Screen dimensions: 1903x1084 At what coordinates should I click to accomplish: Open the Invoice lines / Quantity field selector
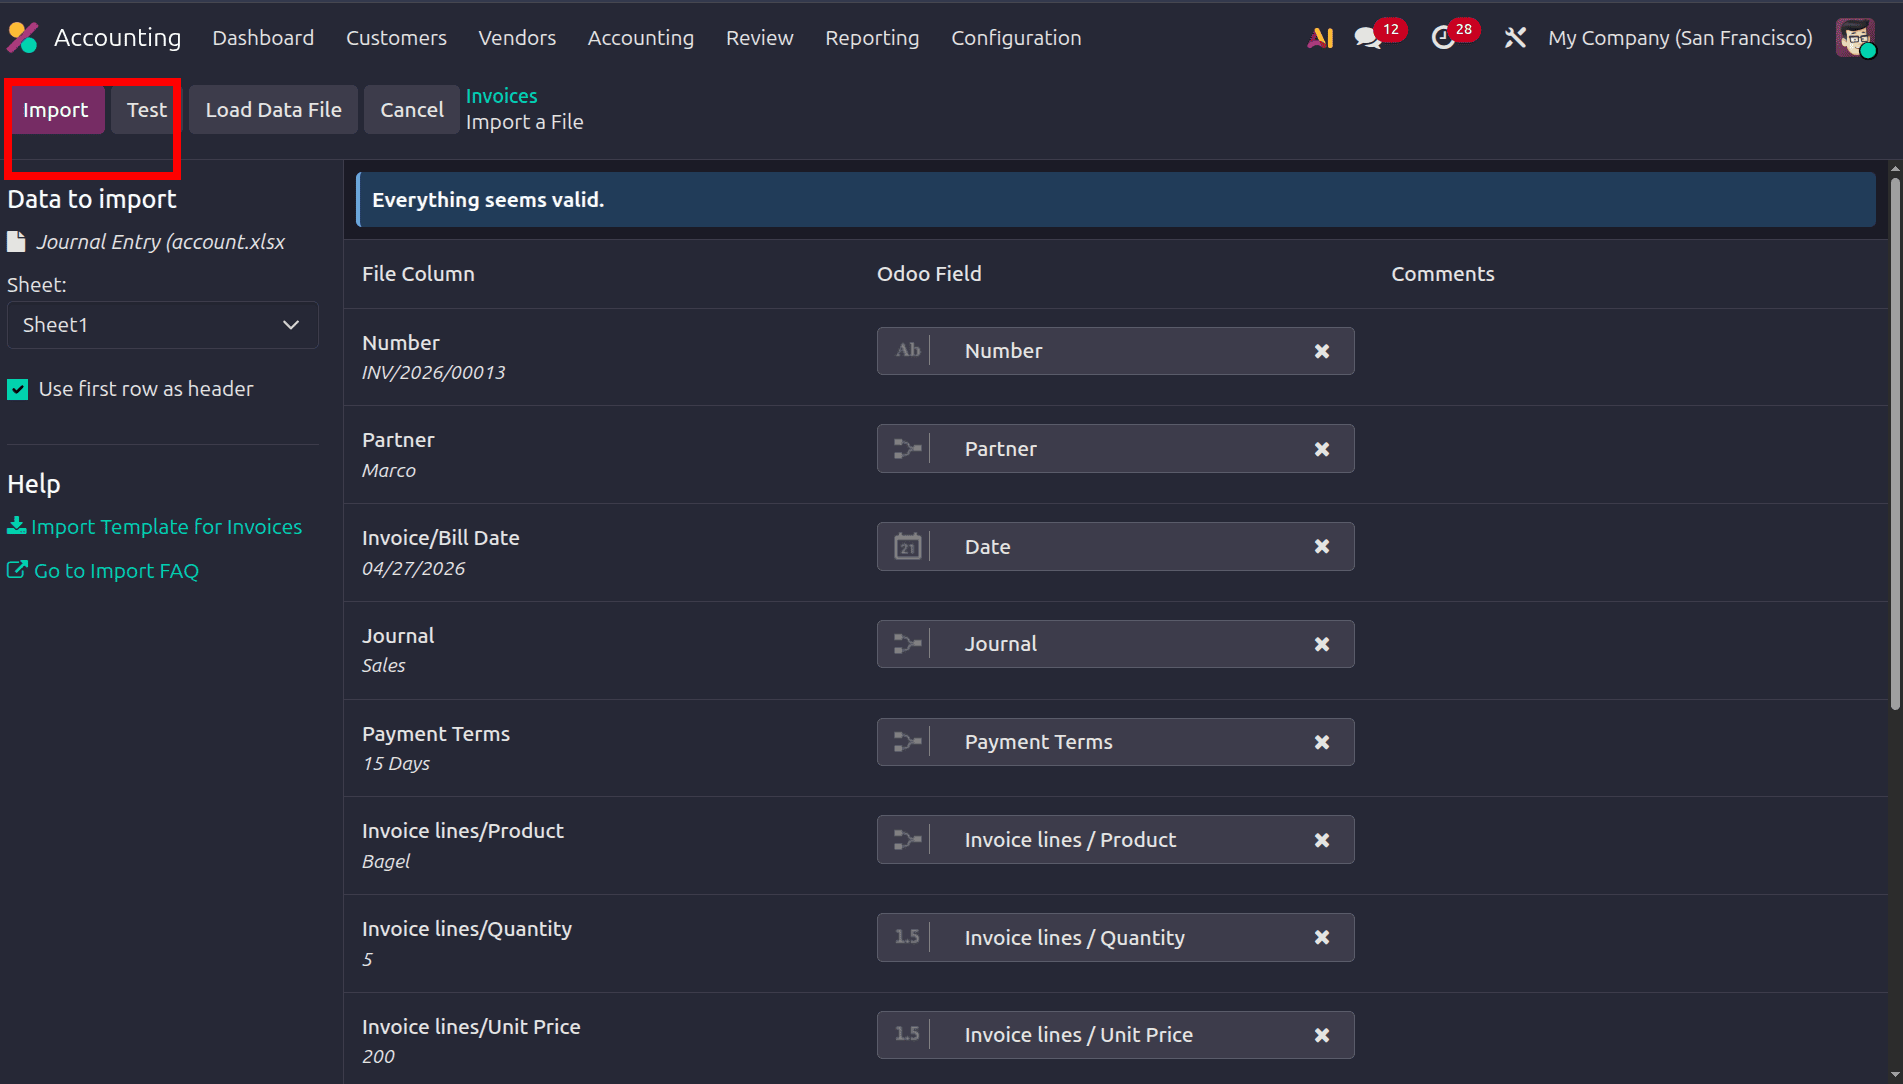pyautogui.click(x=1116, y=937)
